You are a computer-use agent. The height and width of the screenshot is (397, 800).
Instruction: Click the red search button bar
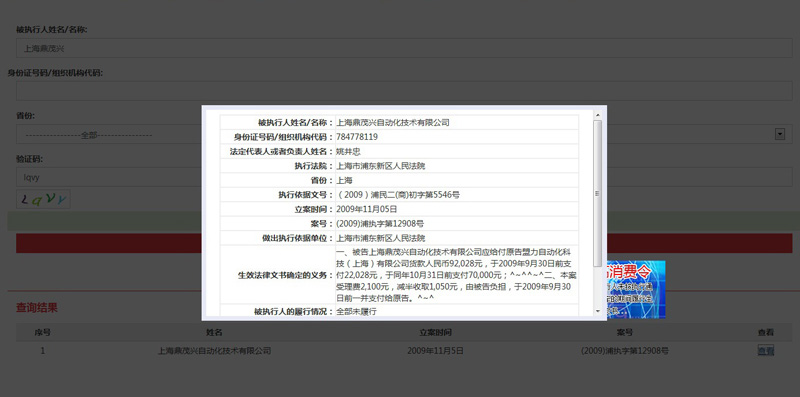(109, 243)
